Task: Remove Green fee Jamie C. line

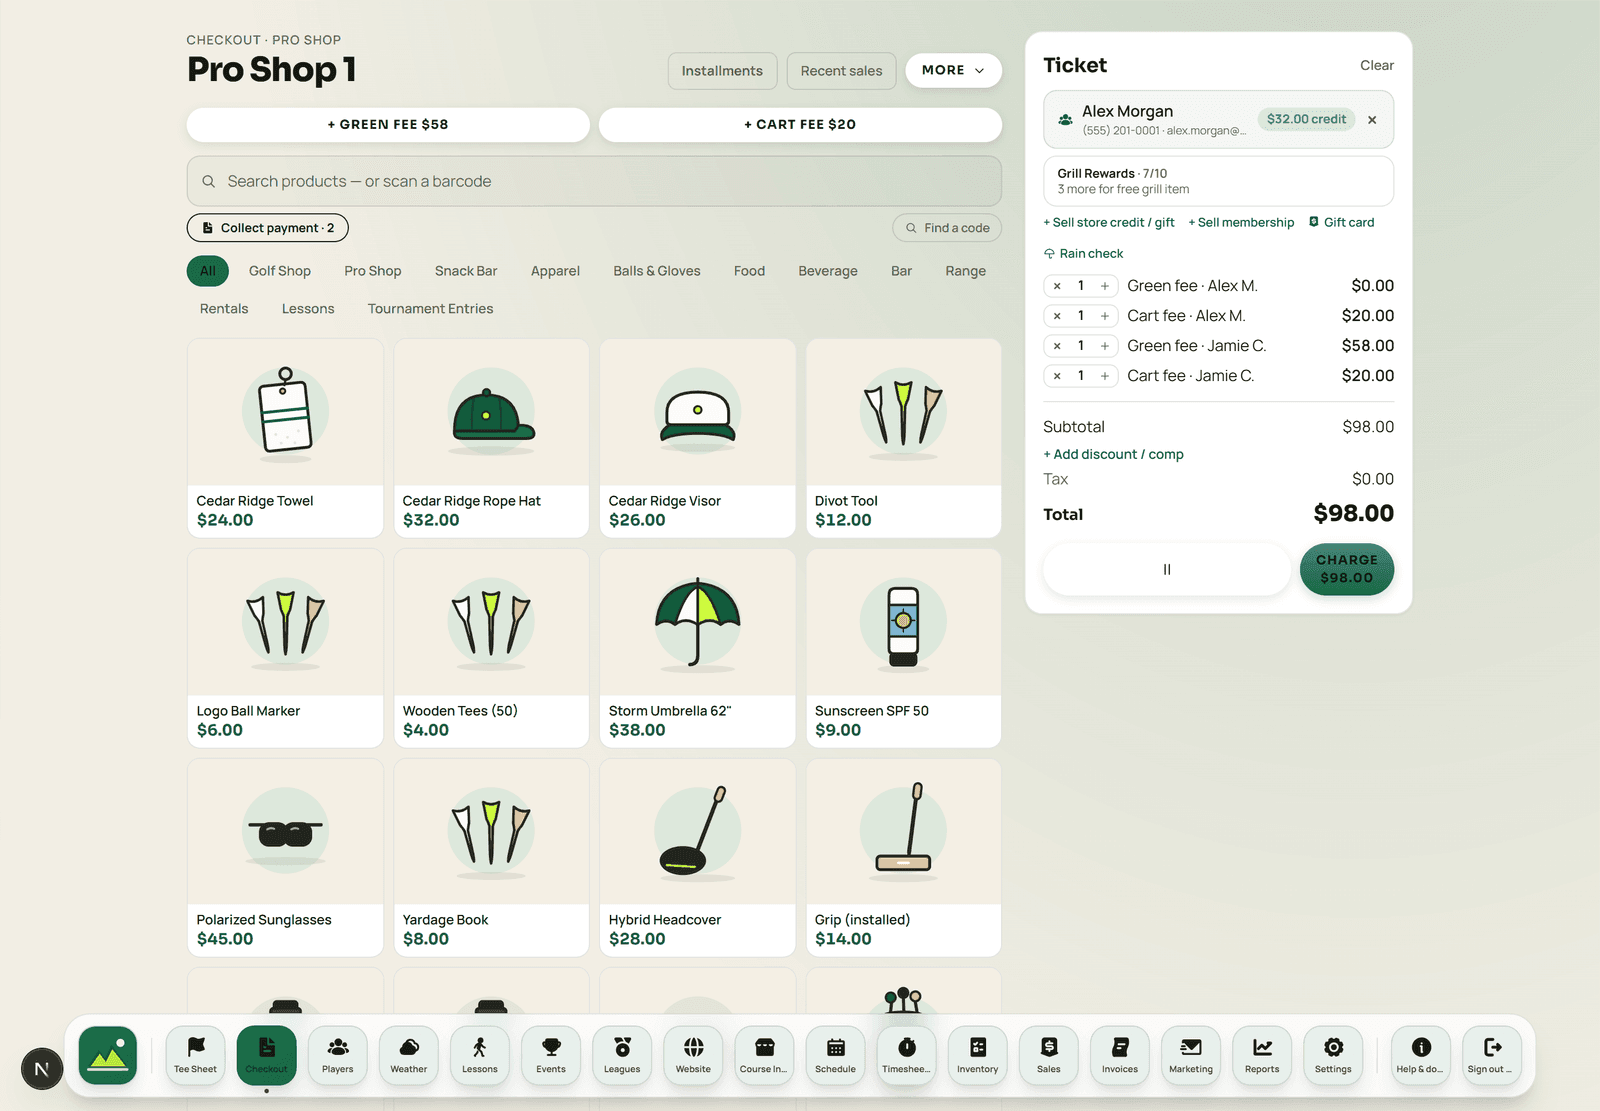Action: 1057,346
